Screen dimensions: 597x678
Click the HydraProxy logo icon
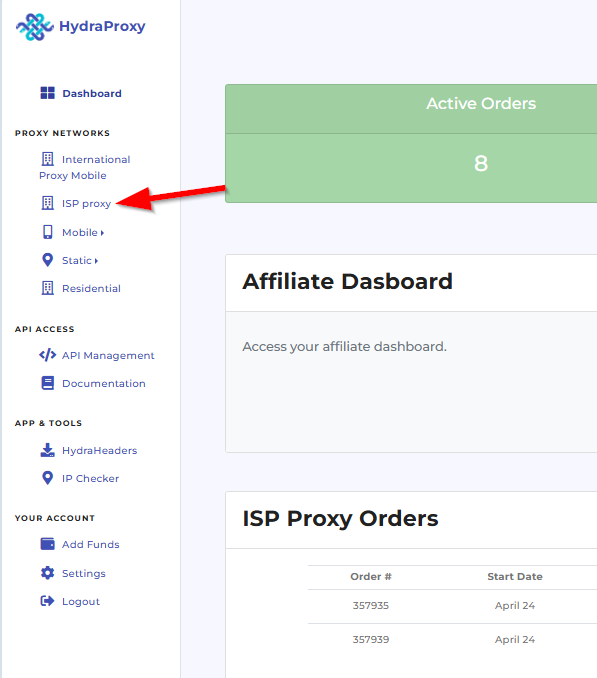click(35, 27)
